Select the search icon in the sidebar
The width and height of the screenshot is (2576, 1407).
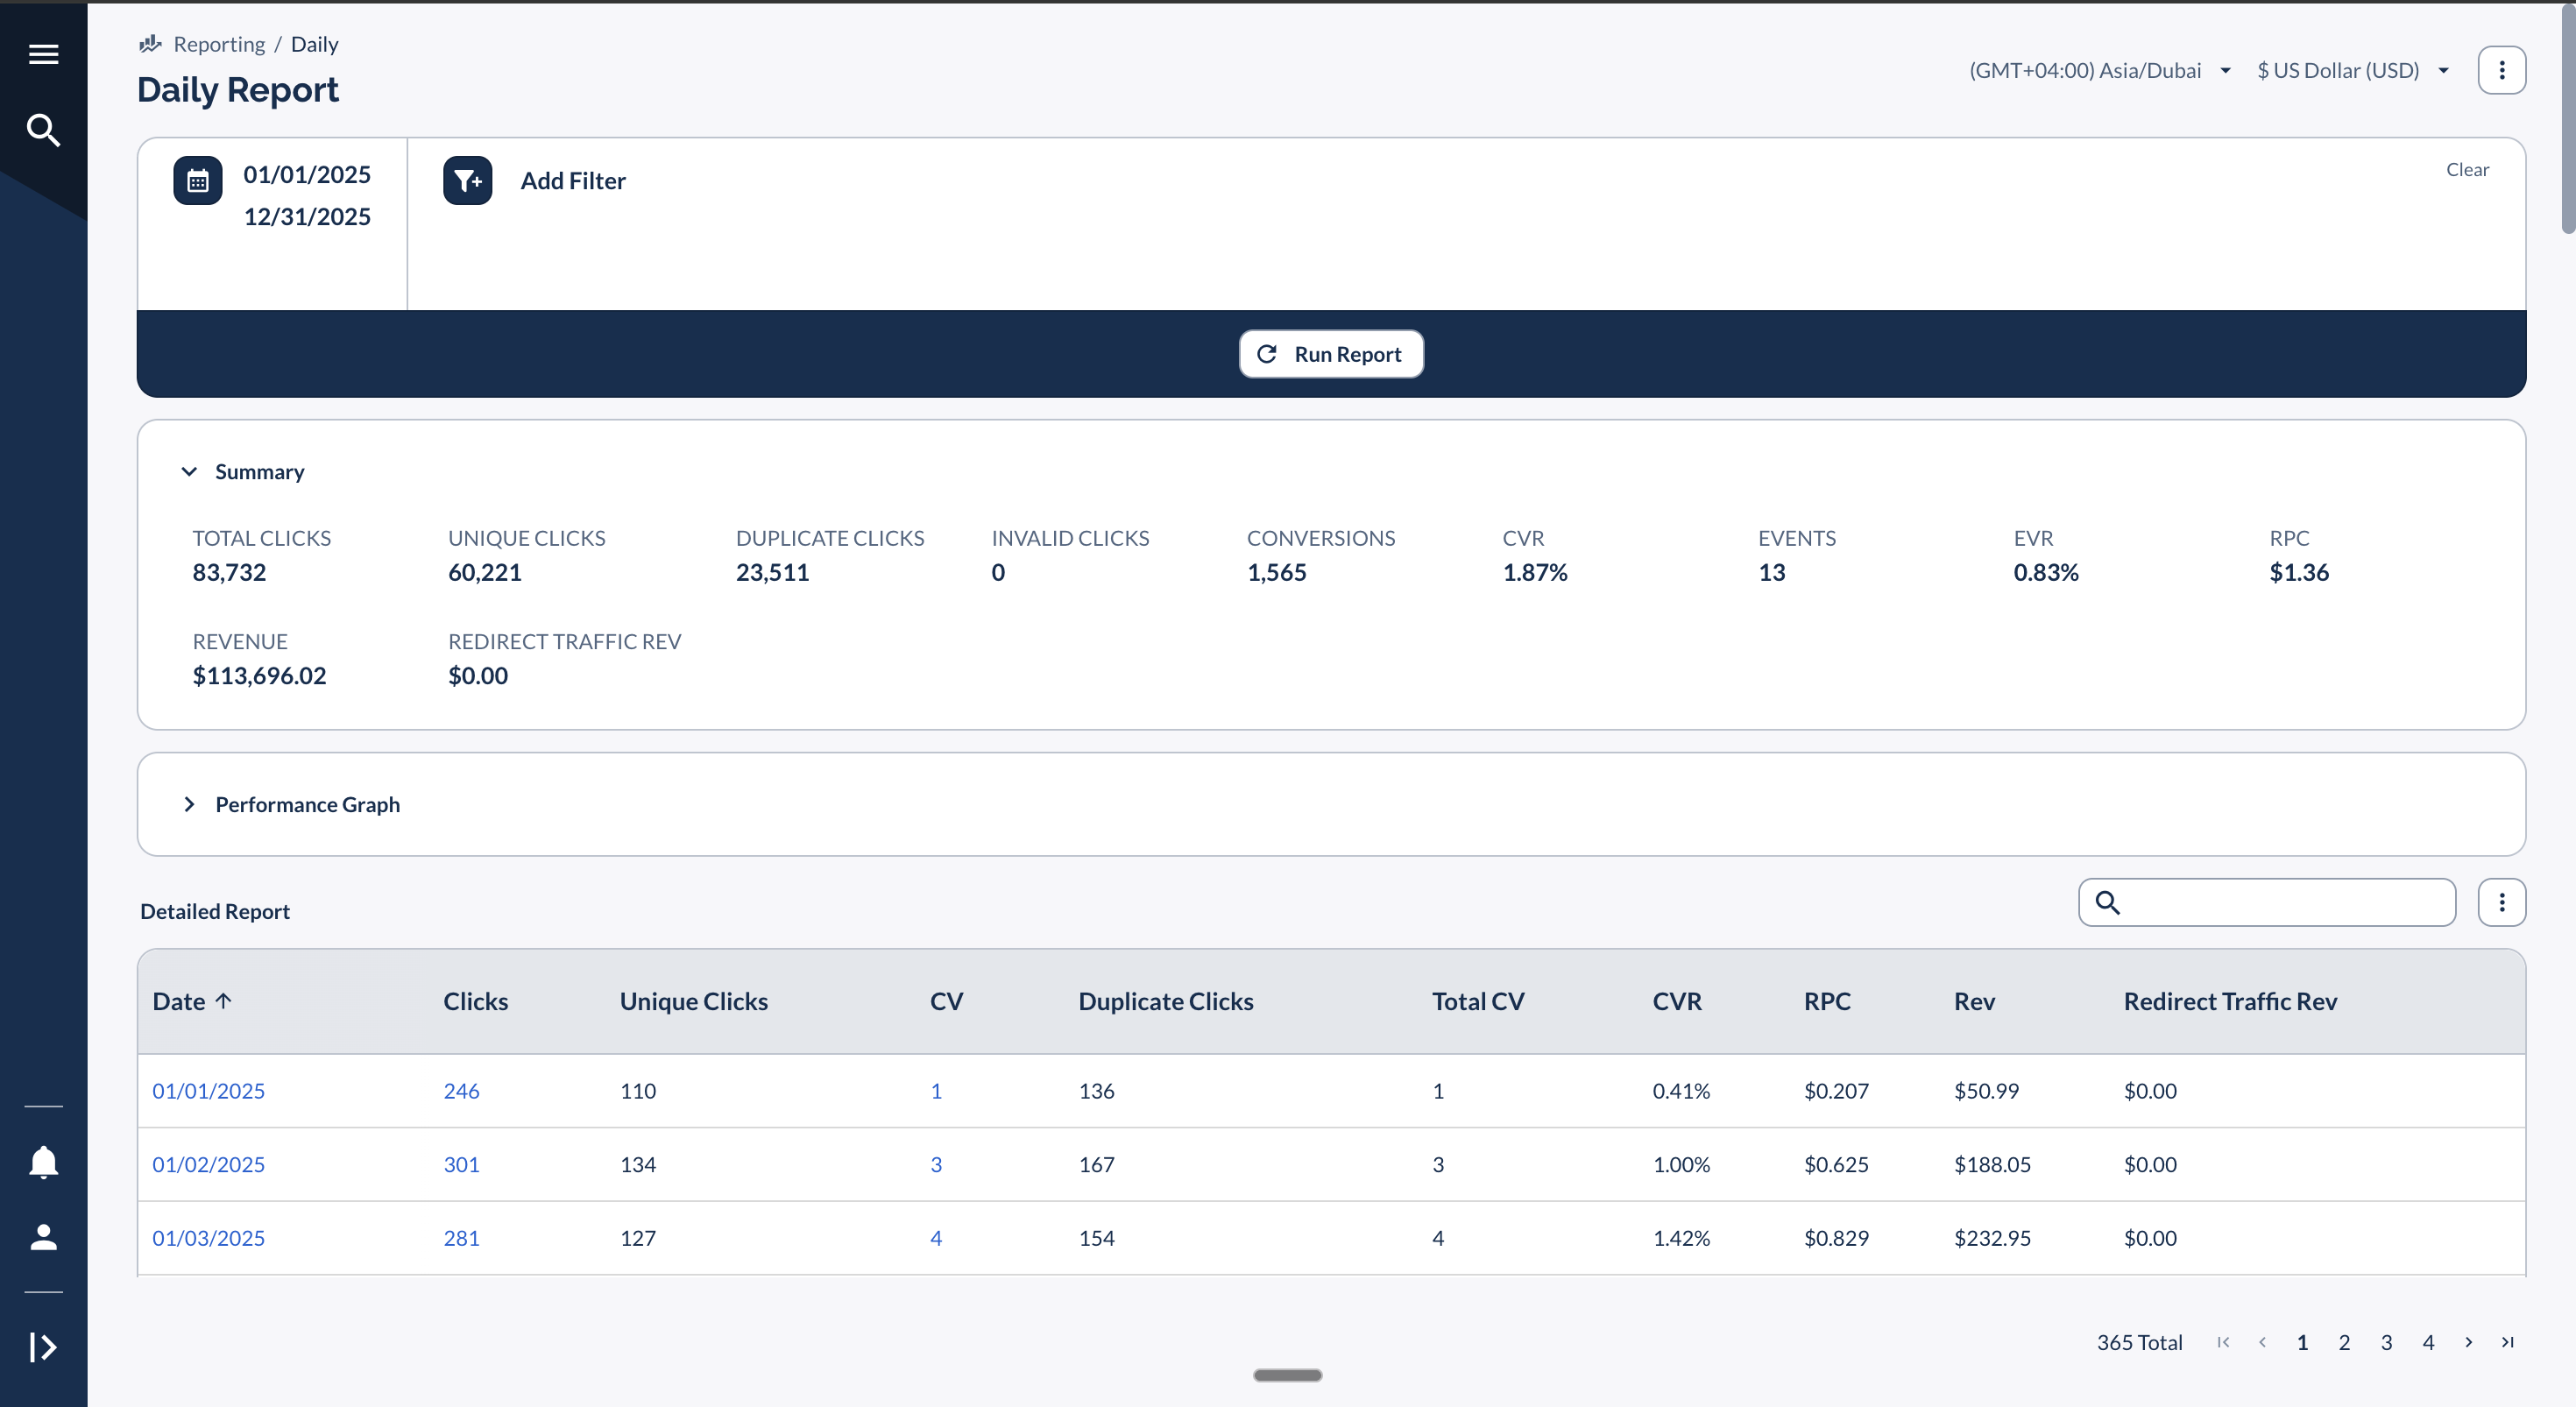43,130
